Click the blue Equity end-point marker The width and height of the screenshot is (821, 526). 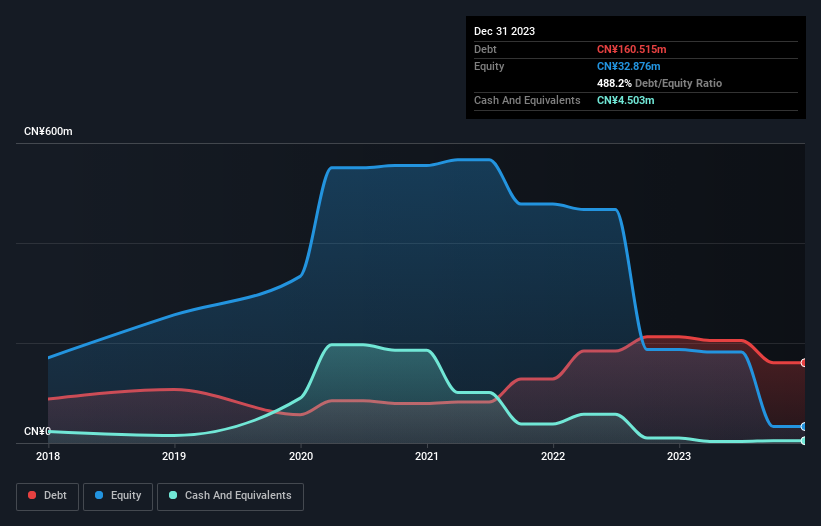[804, 427]
